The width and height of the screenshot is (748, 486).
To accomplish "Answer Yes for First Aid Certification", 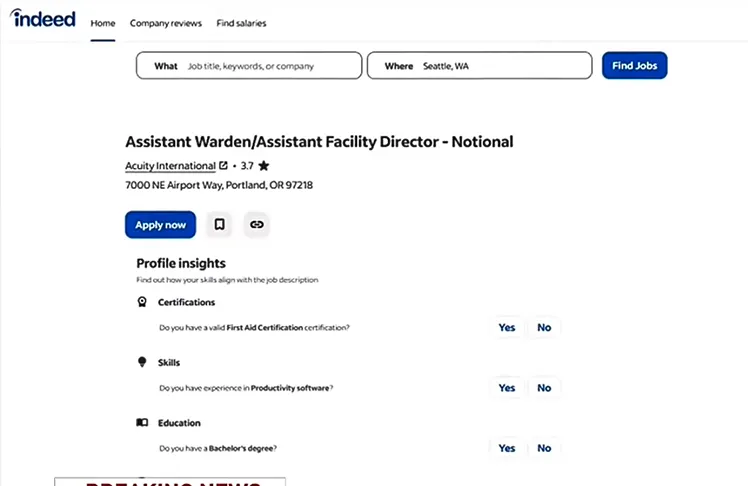I will tap(507, 327).
